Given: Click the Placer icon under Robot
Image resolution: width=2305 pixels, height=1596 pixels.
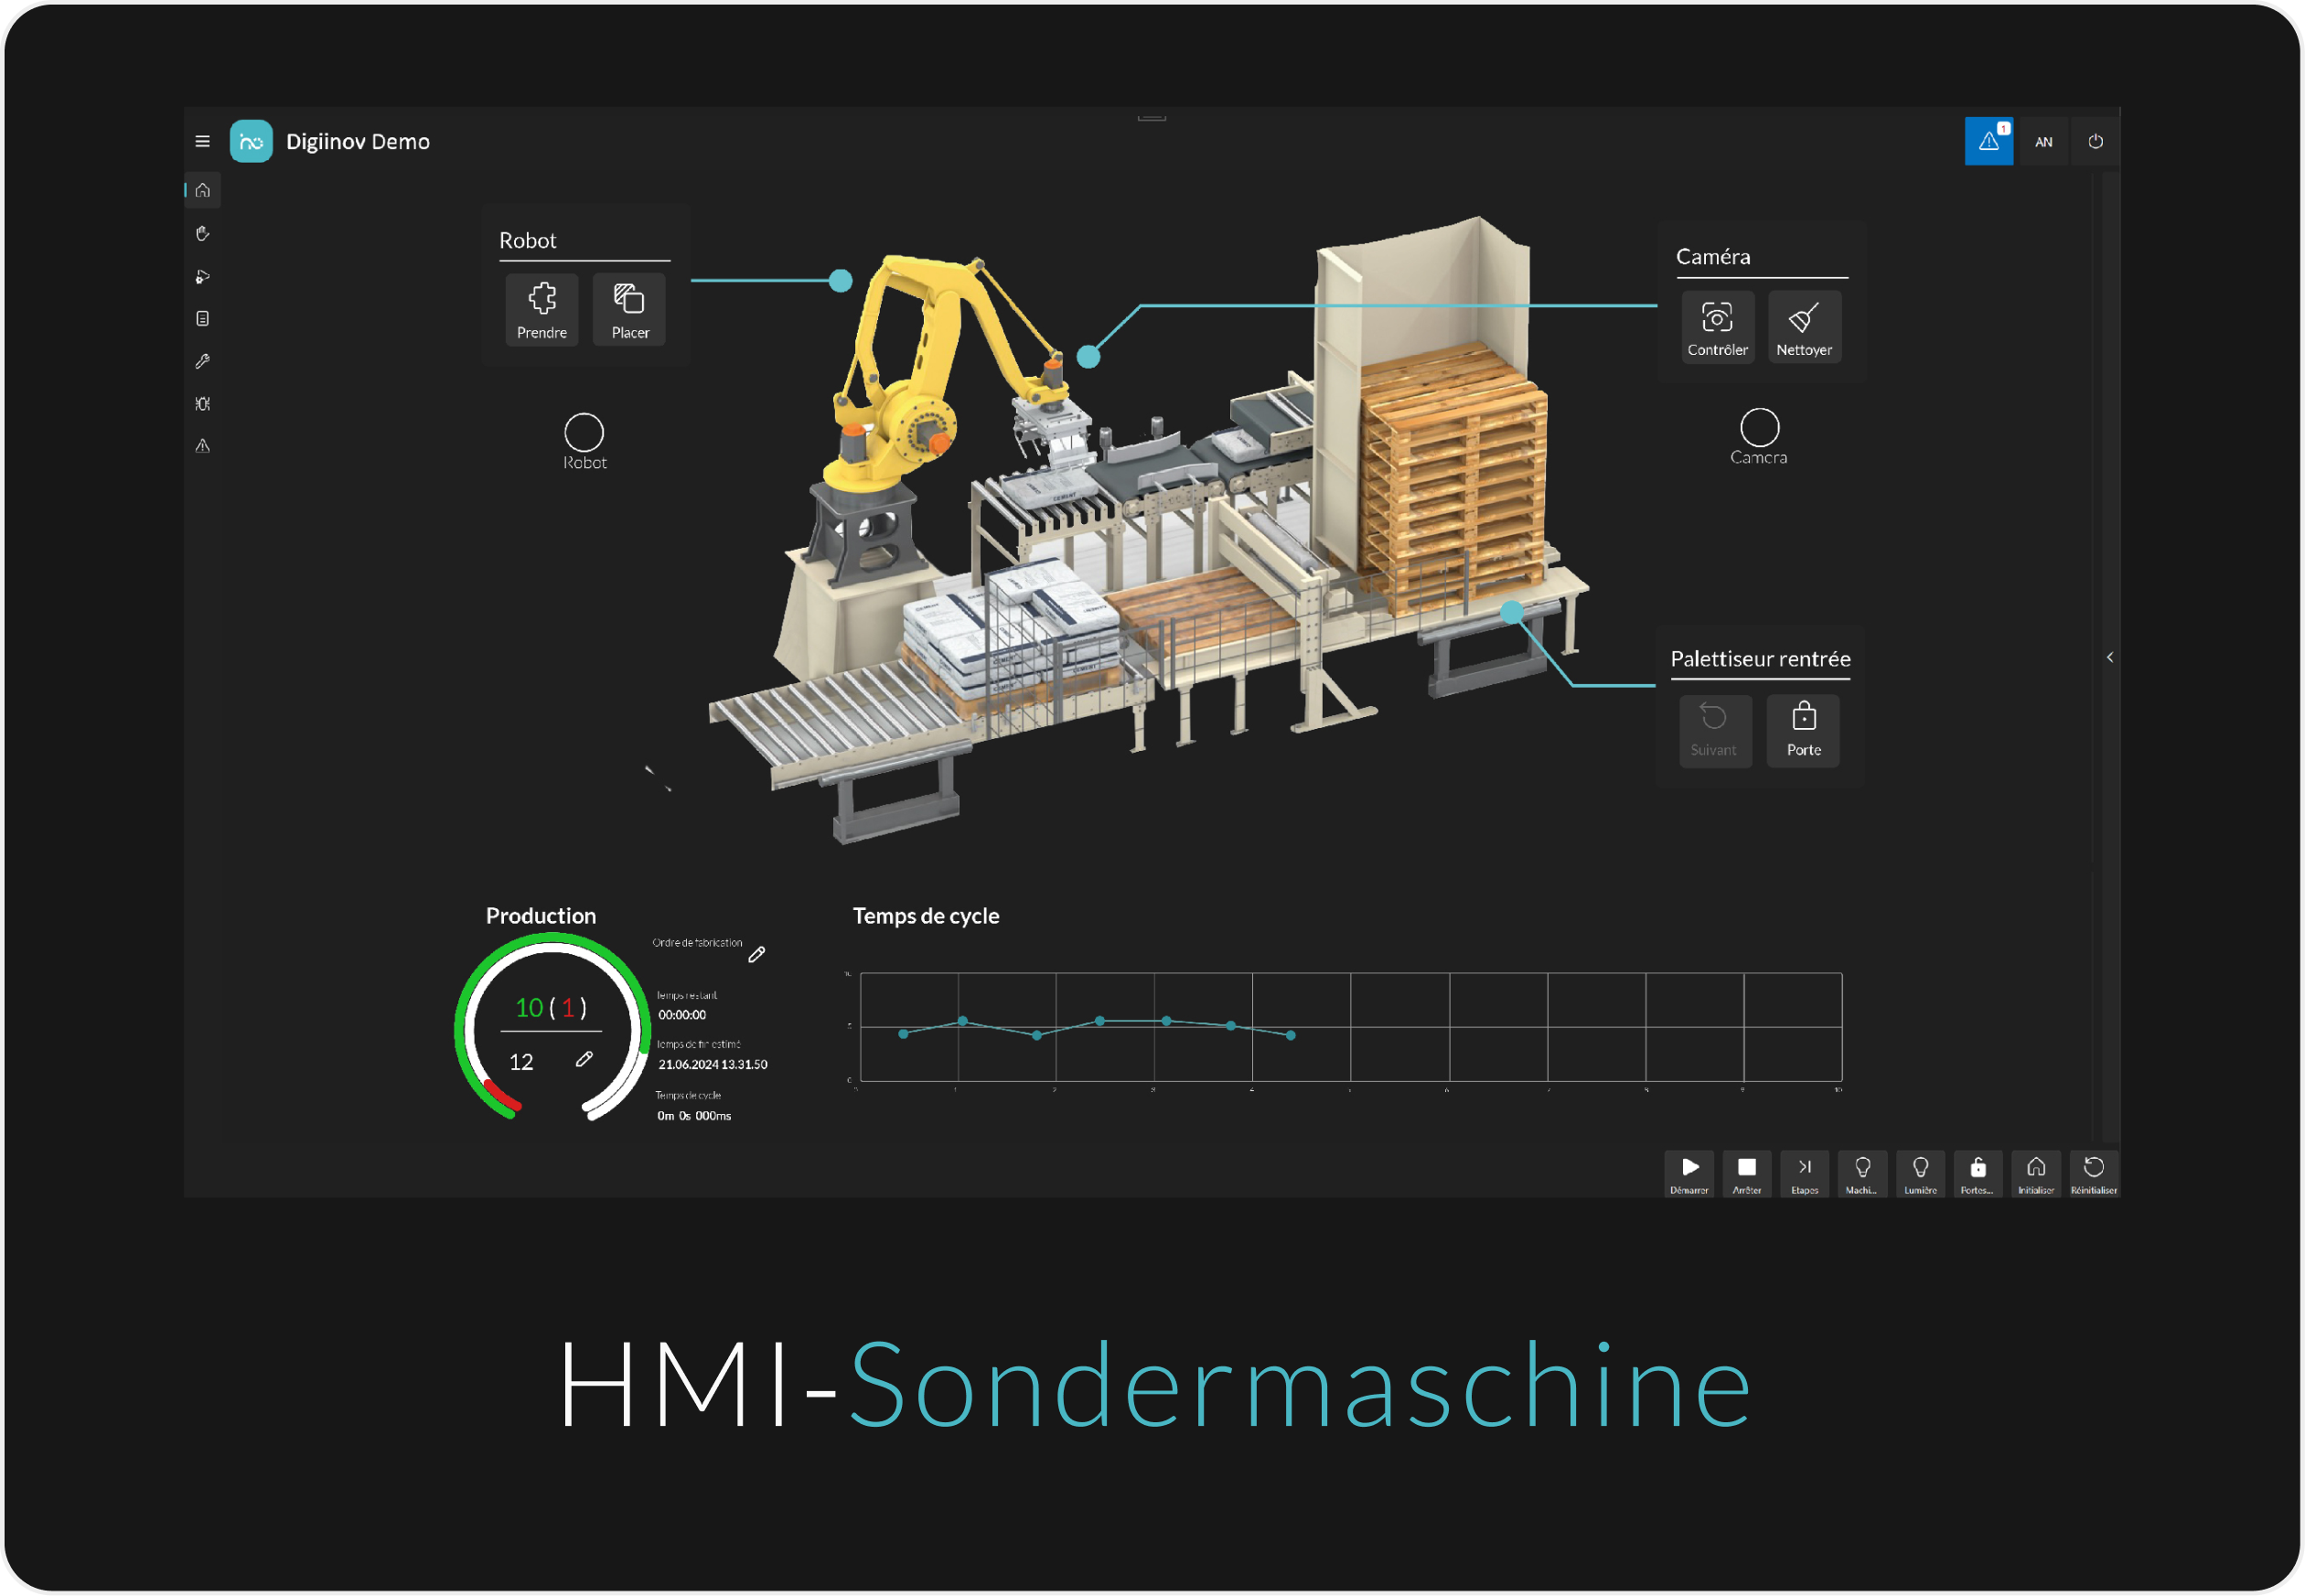Looking at the screenshot, I should point(628,310).
